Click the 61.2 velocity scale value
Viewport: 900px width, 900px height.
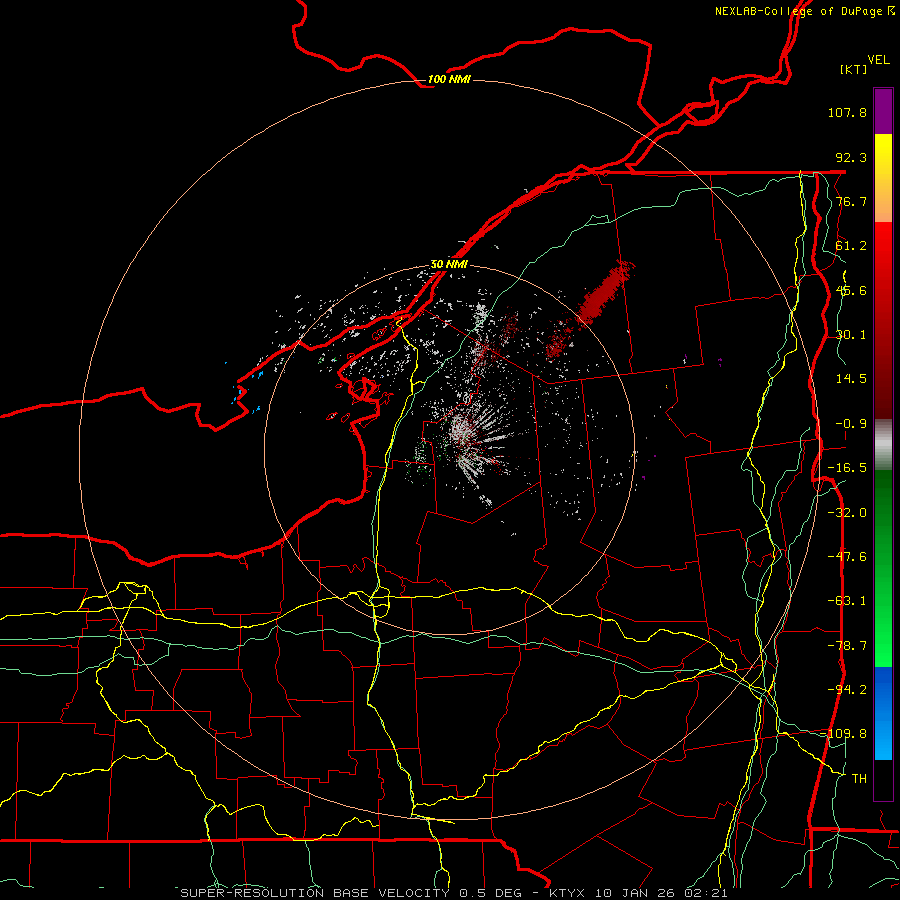point(851,246)
